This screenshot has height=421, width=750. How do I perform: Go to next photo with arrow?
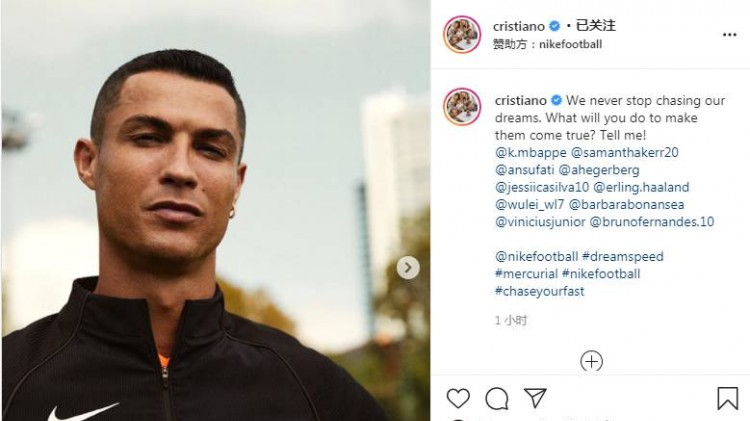pyautogui.click(x=408, y=267)
